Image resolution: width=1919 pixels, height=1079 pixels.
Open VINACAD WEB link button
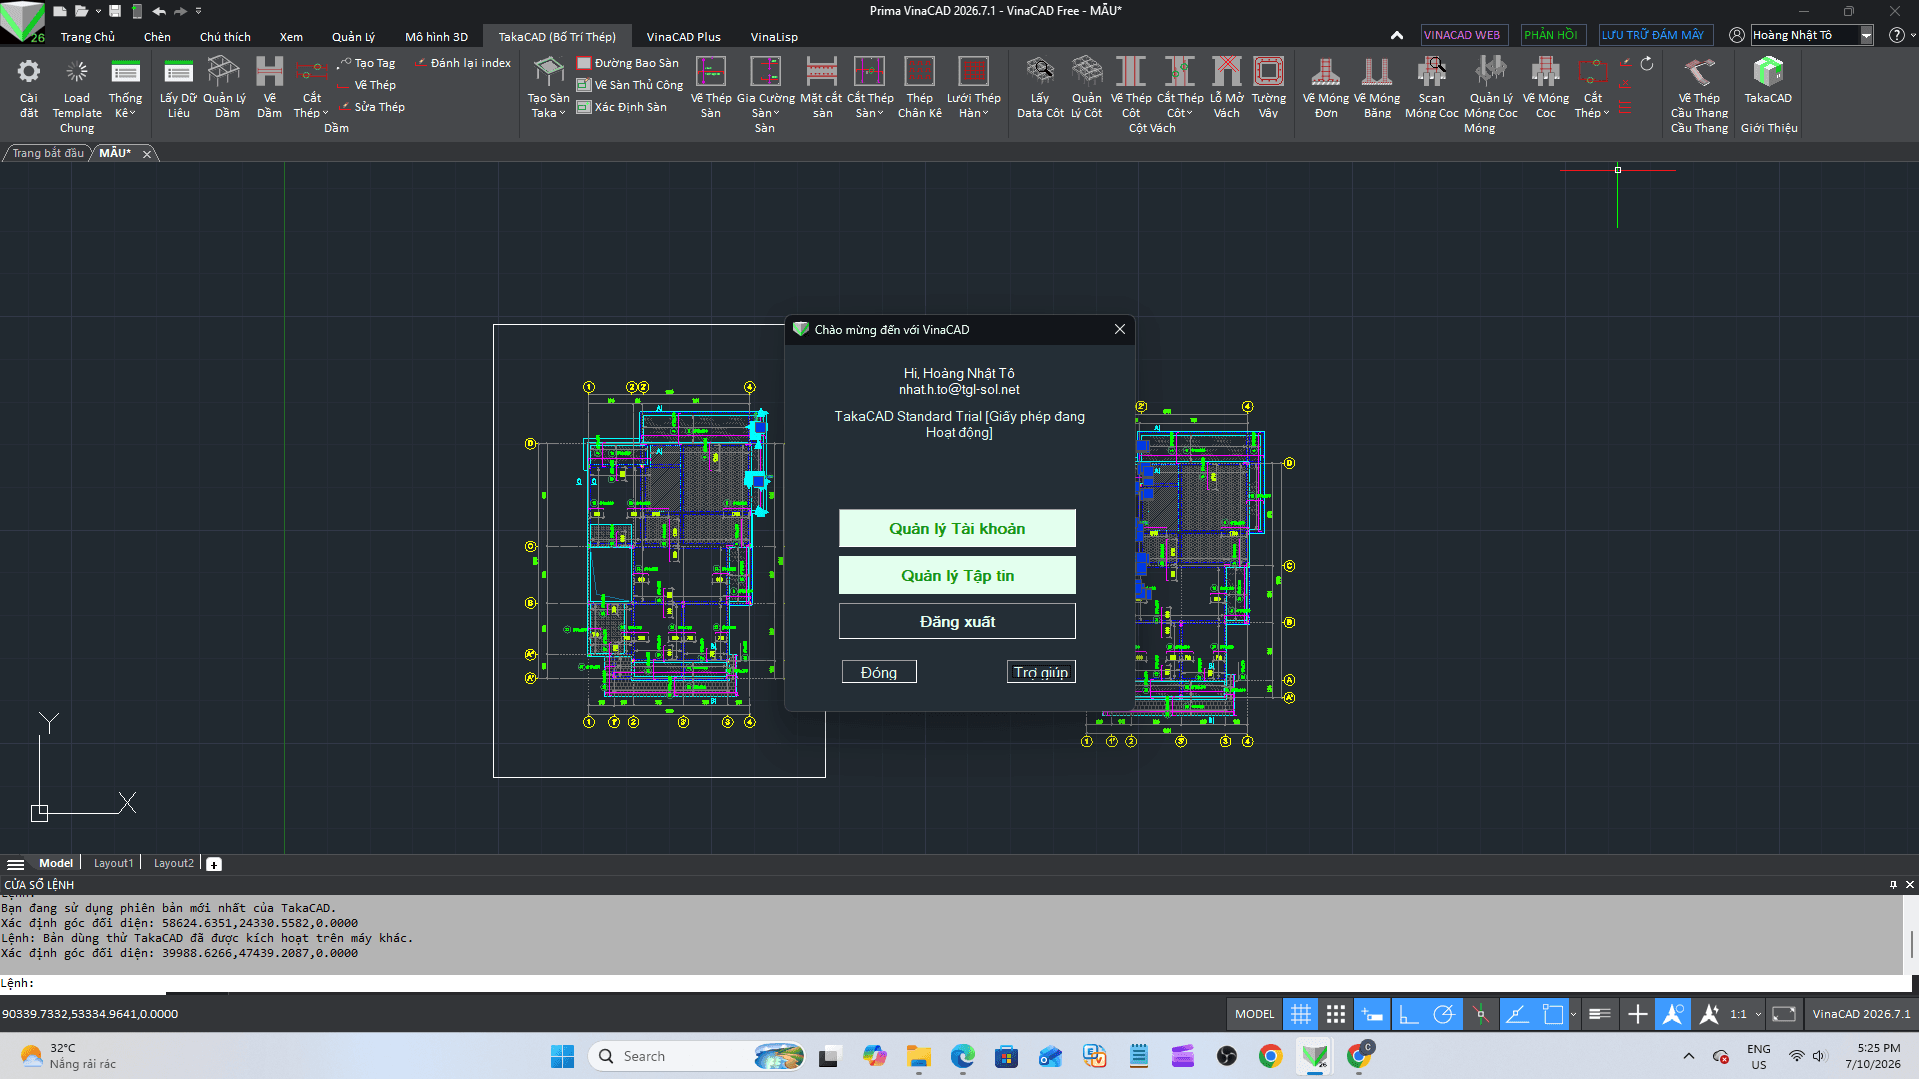click(x=1462, y=35)
